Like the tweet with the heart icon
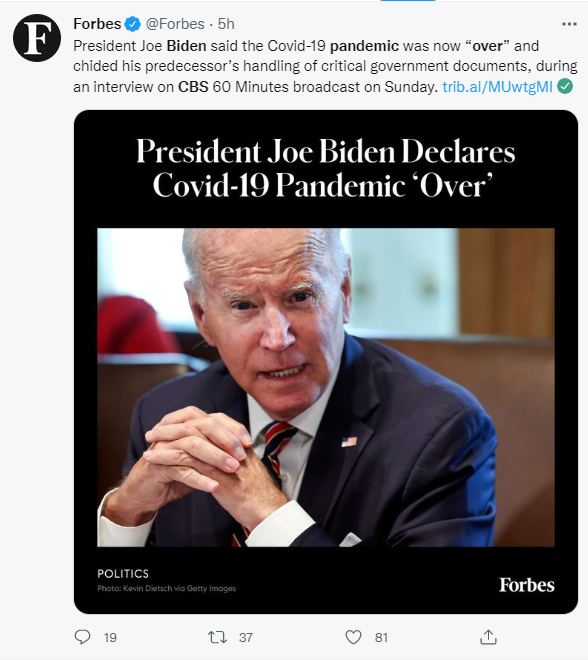588x660 pixels. coord(354,637)
